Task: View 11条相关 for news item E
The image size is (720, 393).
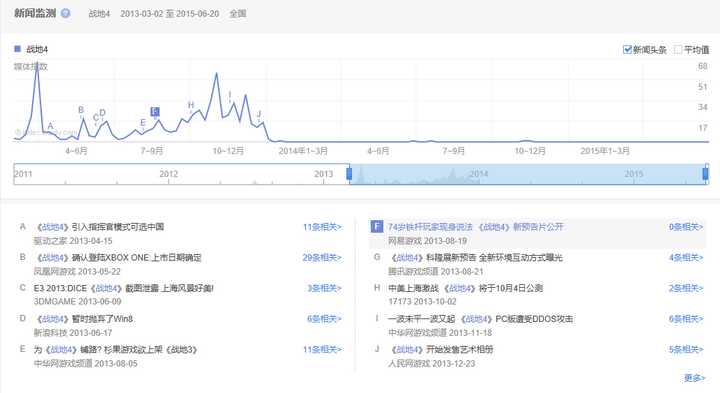Action: tap(322, 349)
